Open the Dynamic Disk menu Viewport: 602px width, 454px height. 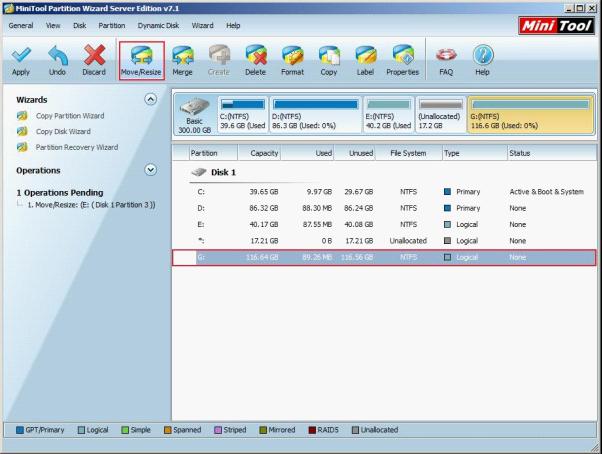tap(158, 26)
